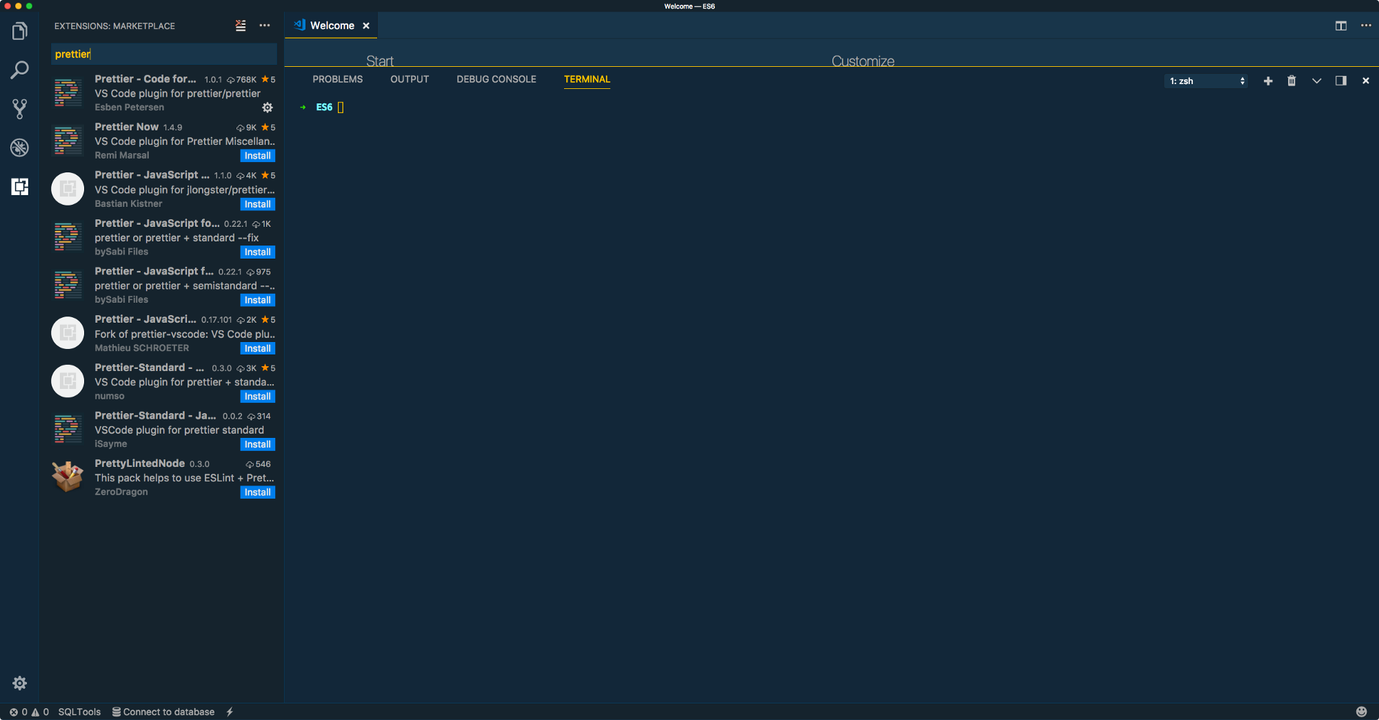This screenshot has width=1379, height=720.
Task: Select the TERMINAL panel tab
Action: coord(587,79)
